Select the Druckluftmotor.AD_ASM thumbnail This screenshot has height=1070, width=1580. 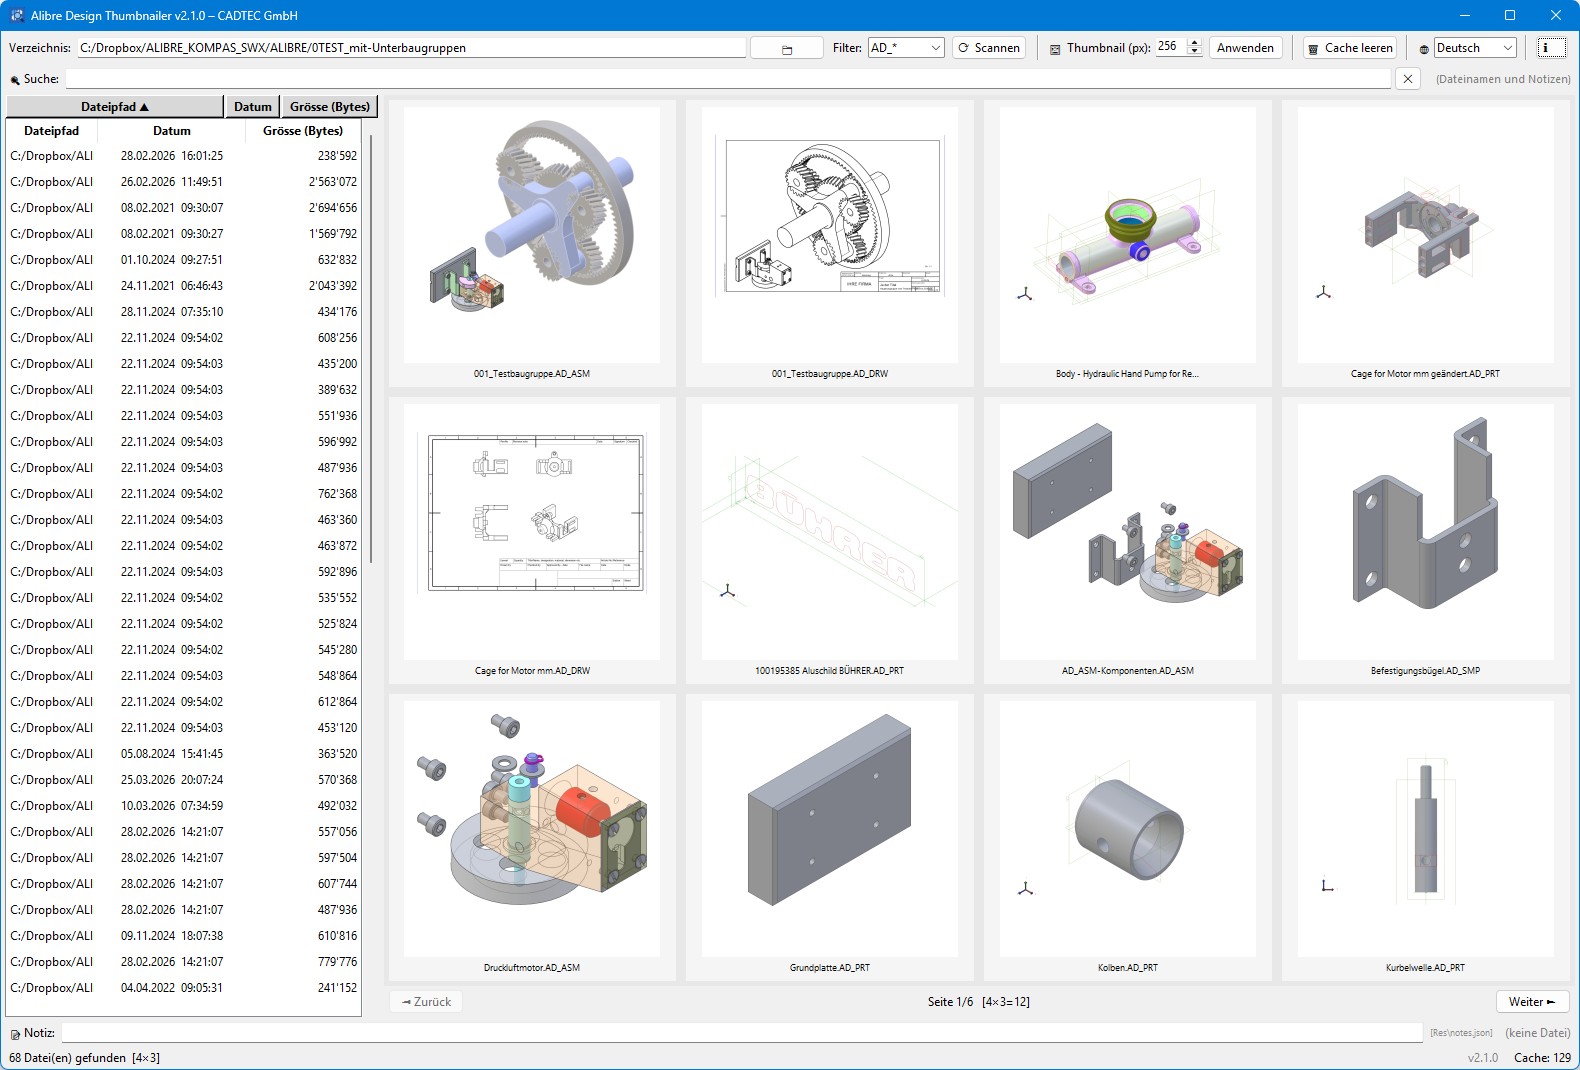pyautogui.click(x=531, y=830)
